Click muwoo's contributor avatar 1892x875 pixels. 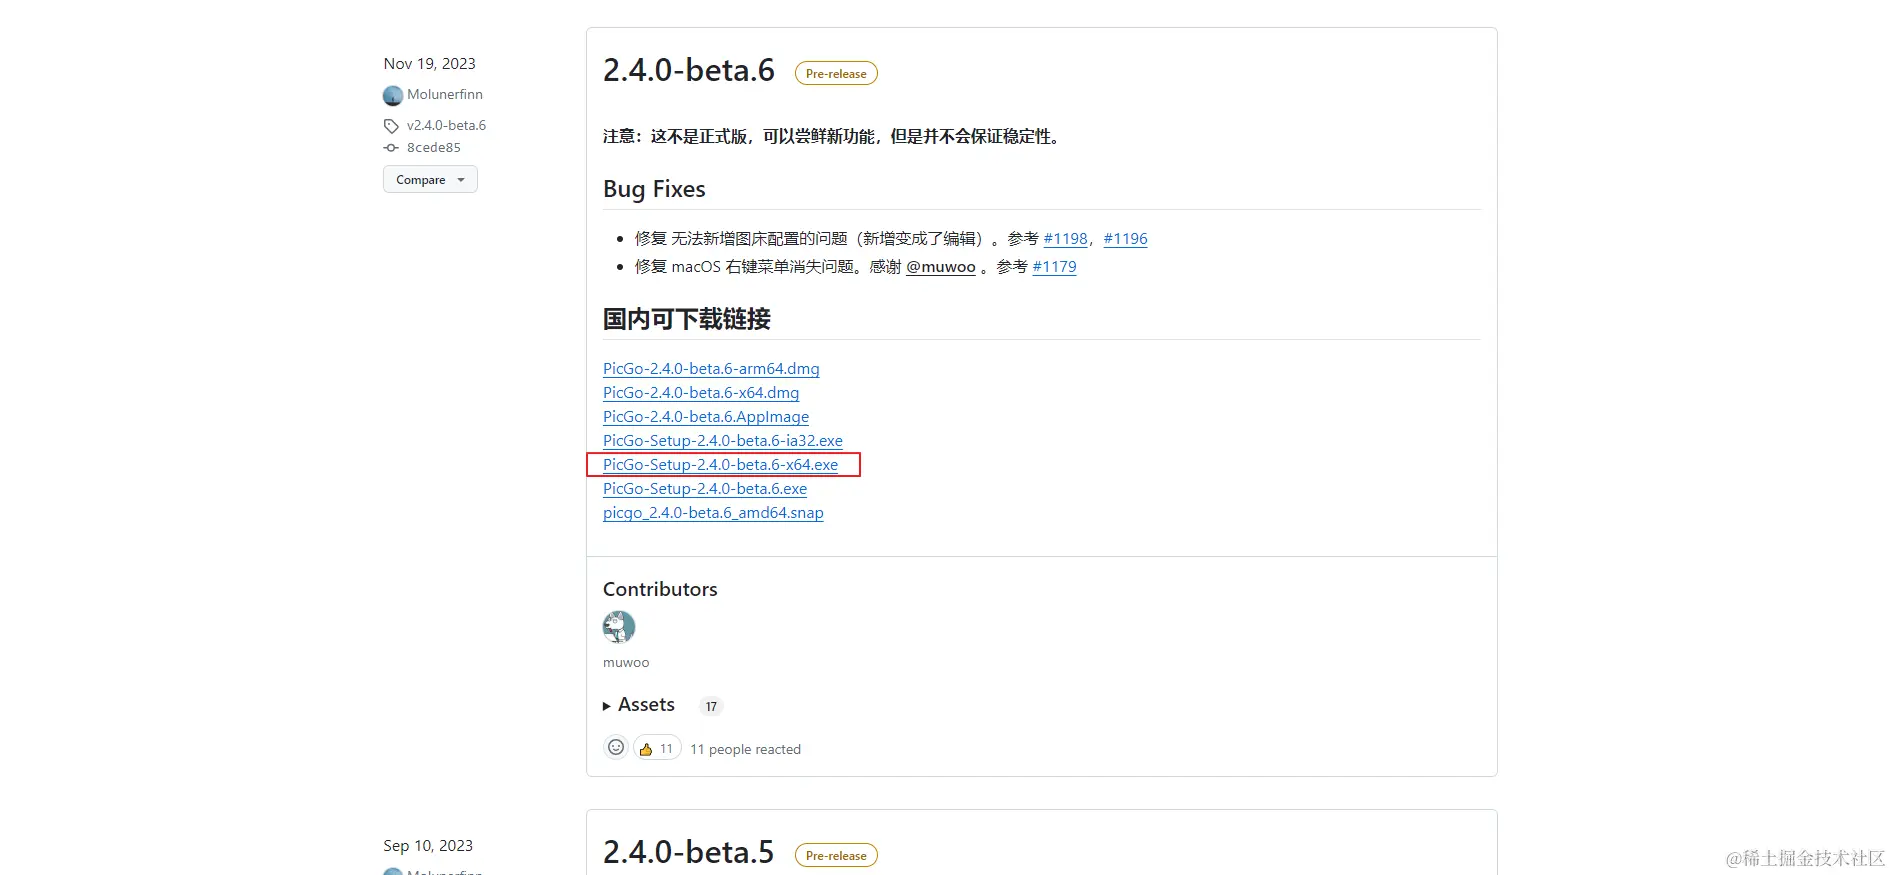click(619, 627)
